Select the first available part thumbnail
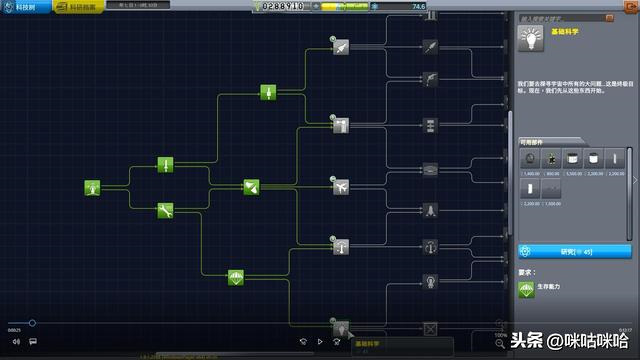 (530, 159)
